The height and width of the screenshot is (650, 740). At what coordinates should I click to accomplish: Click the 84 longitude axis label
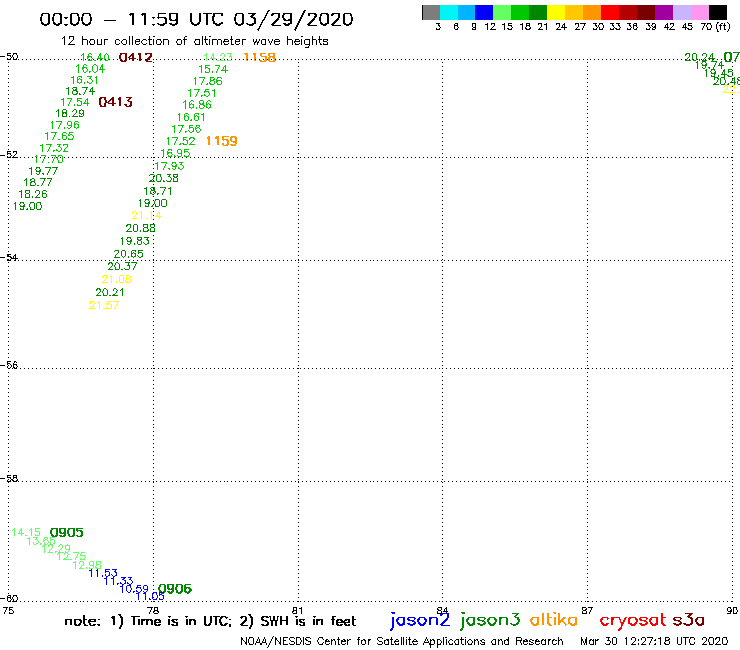click(x=442, y=610)
